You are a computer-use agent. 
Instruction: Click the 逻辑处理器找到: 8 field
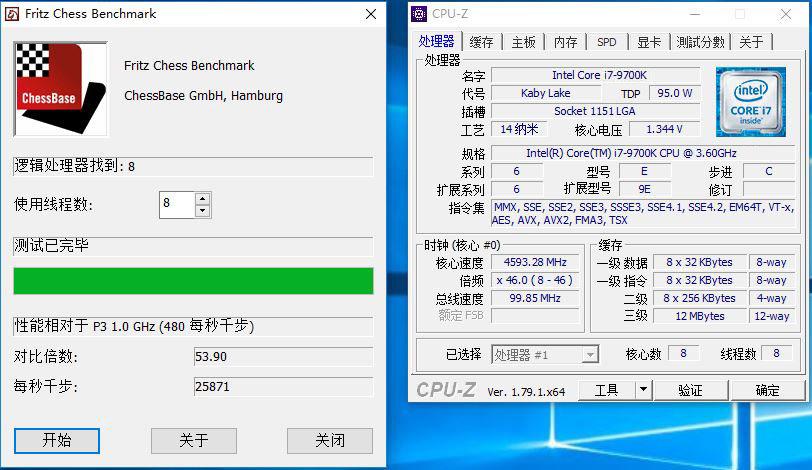[x=193, y=166]
